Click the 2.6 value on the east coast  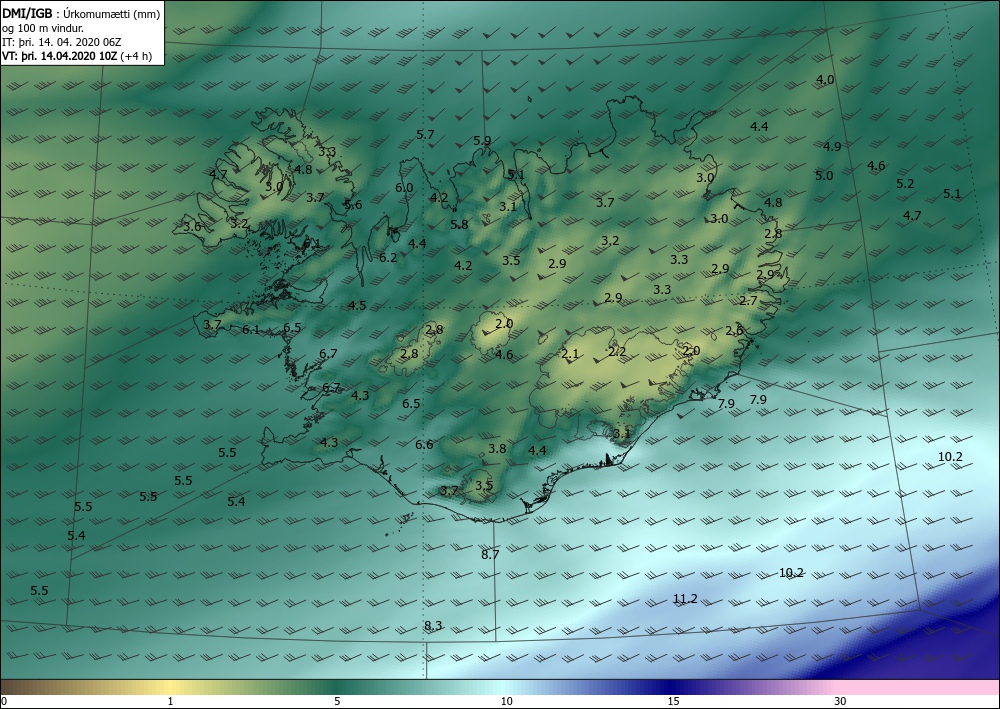tap(734, 330)
